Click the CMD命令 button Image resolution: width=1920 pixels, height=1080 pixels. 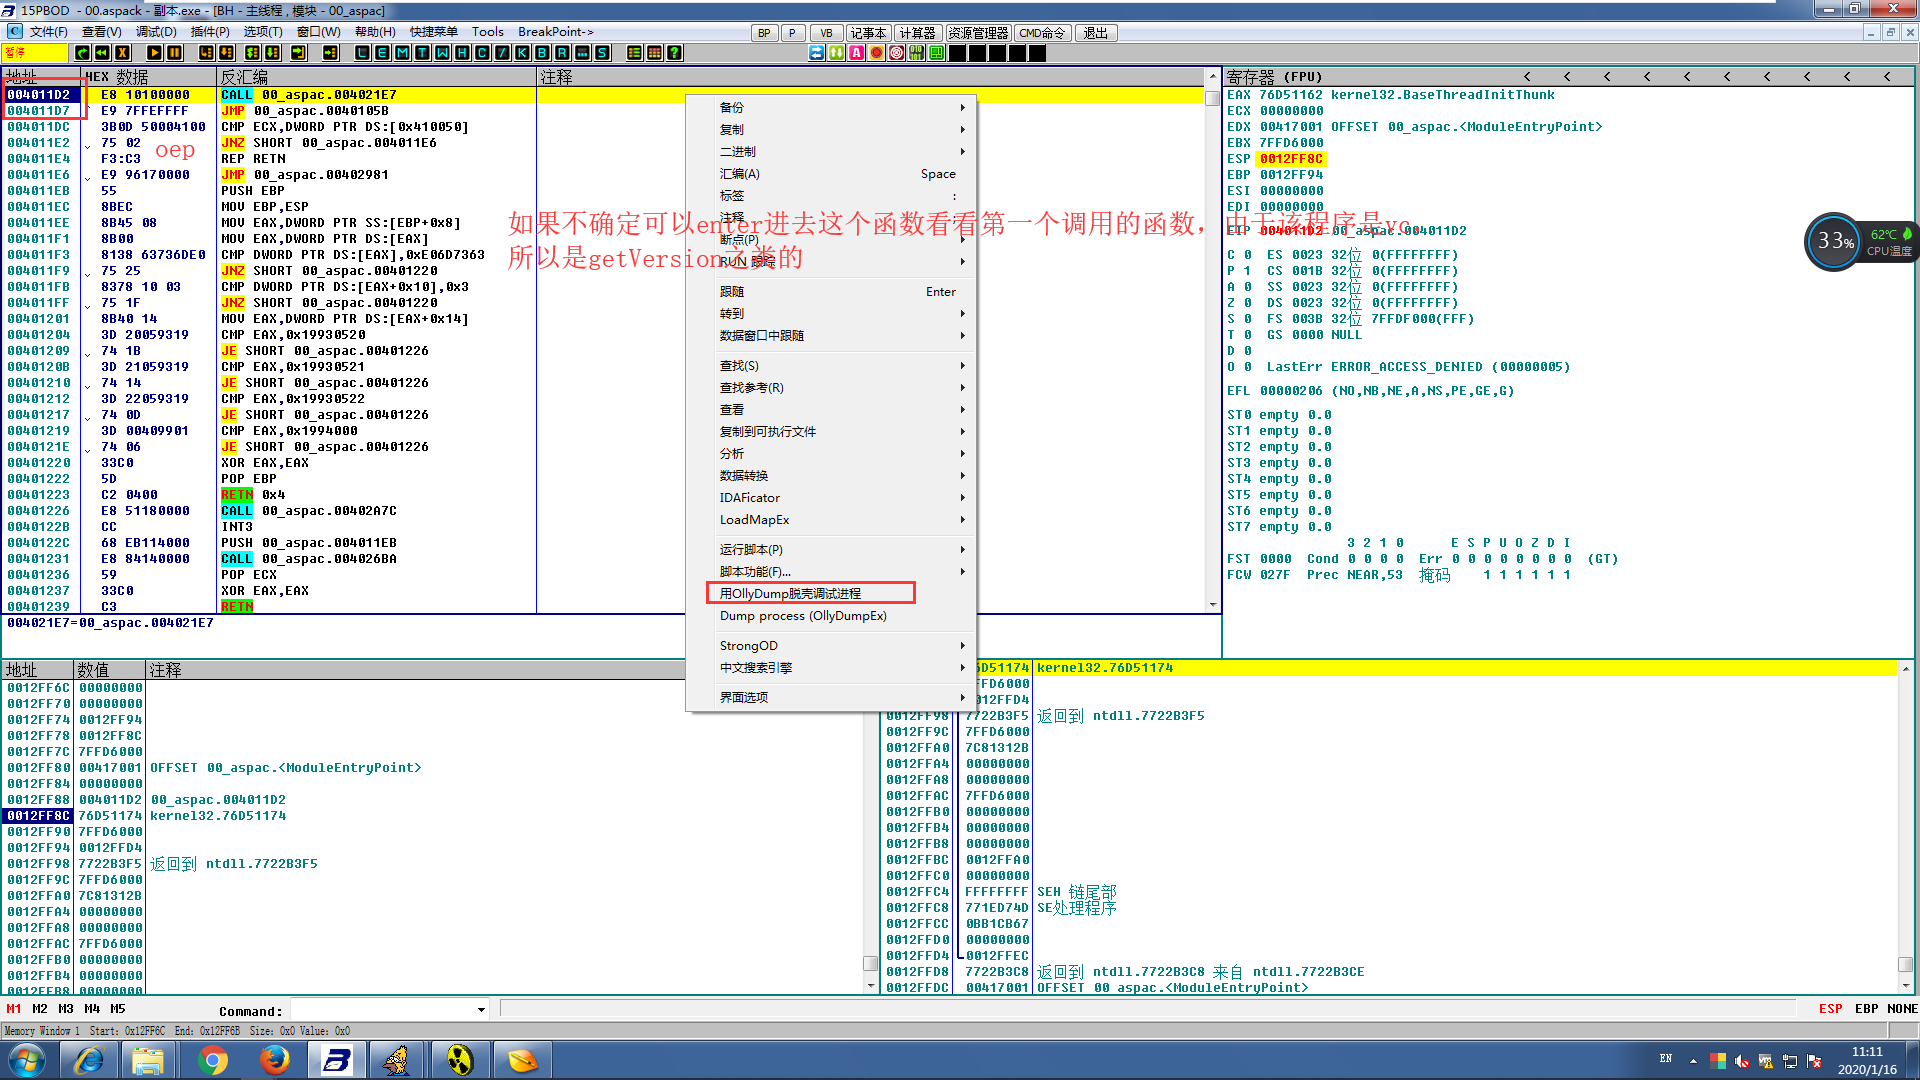coord(1042,33)
